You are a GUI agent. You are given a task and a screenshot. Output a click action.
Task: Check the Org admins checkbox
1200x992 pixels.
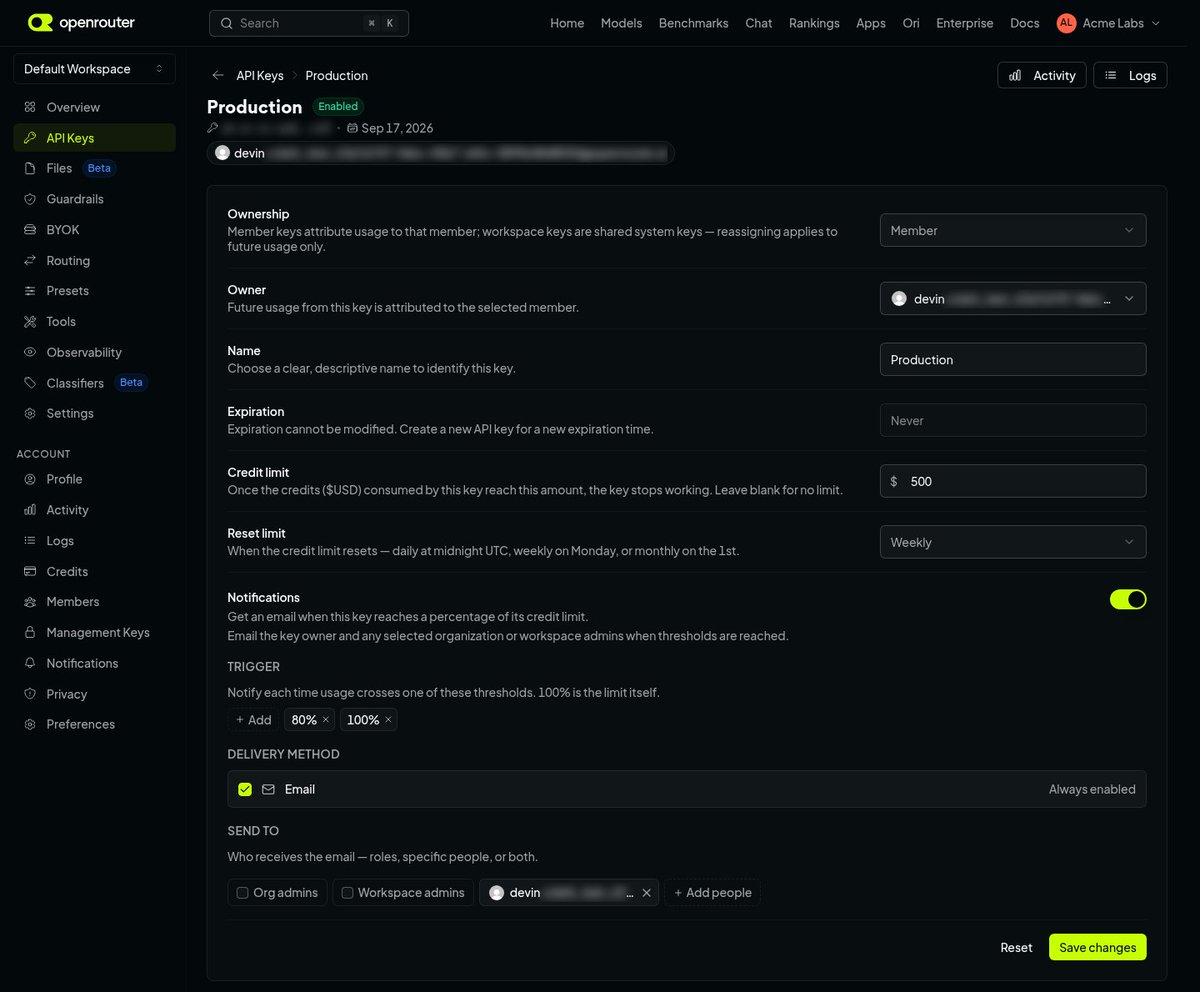pyautogui.click(x=243, y=893)
